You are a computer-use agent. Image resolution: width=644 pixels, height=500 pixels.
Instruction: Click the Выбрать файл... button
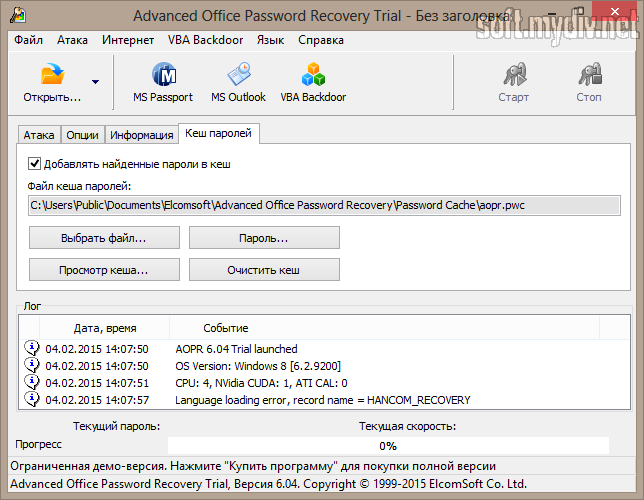pyautogui.click(x=104, y=238)
